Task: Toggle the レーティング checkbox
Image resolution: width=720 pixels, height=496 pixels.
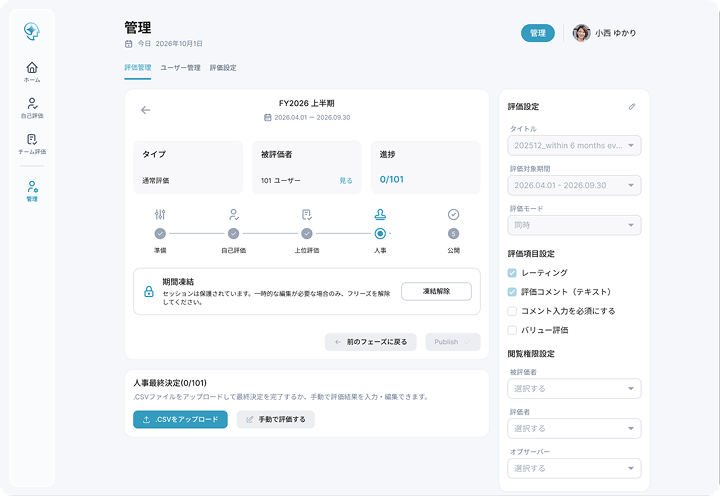Action: (x=512, y=273)
